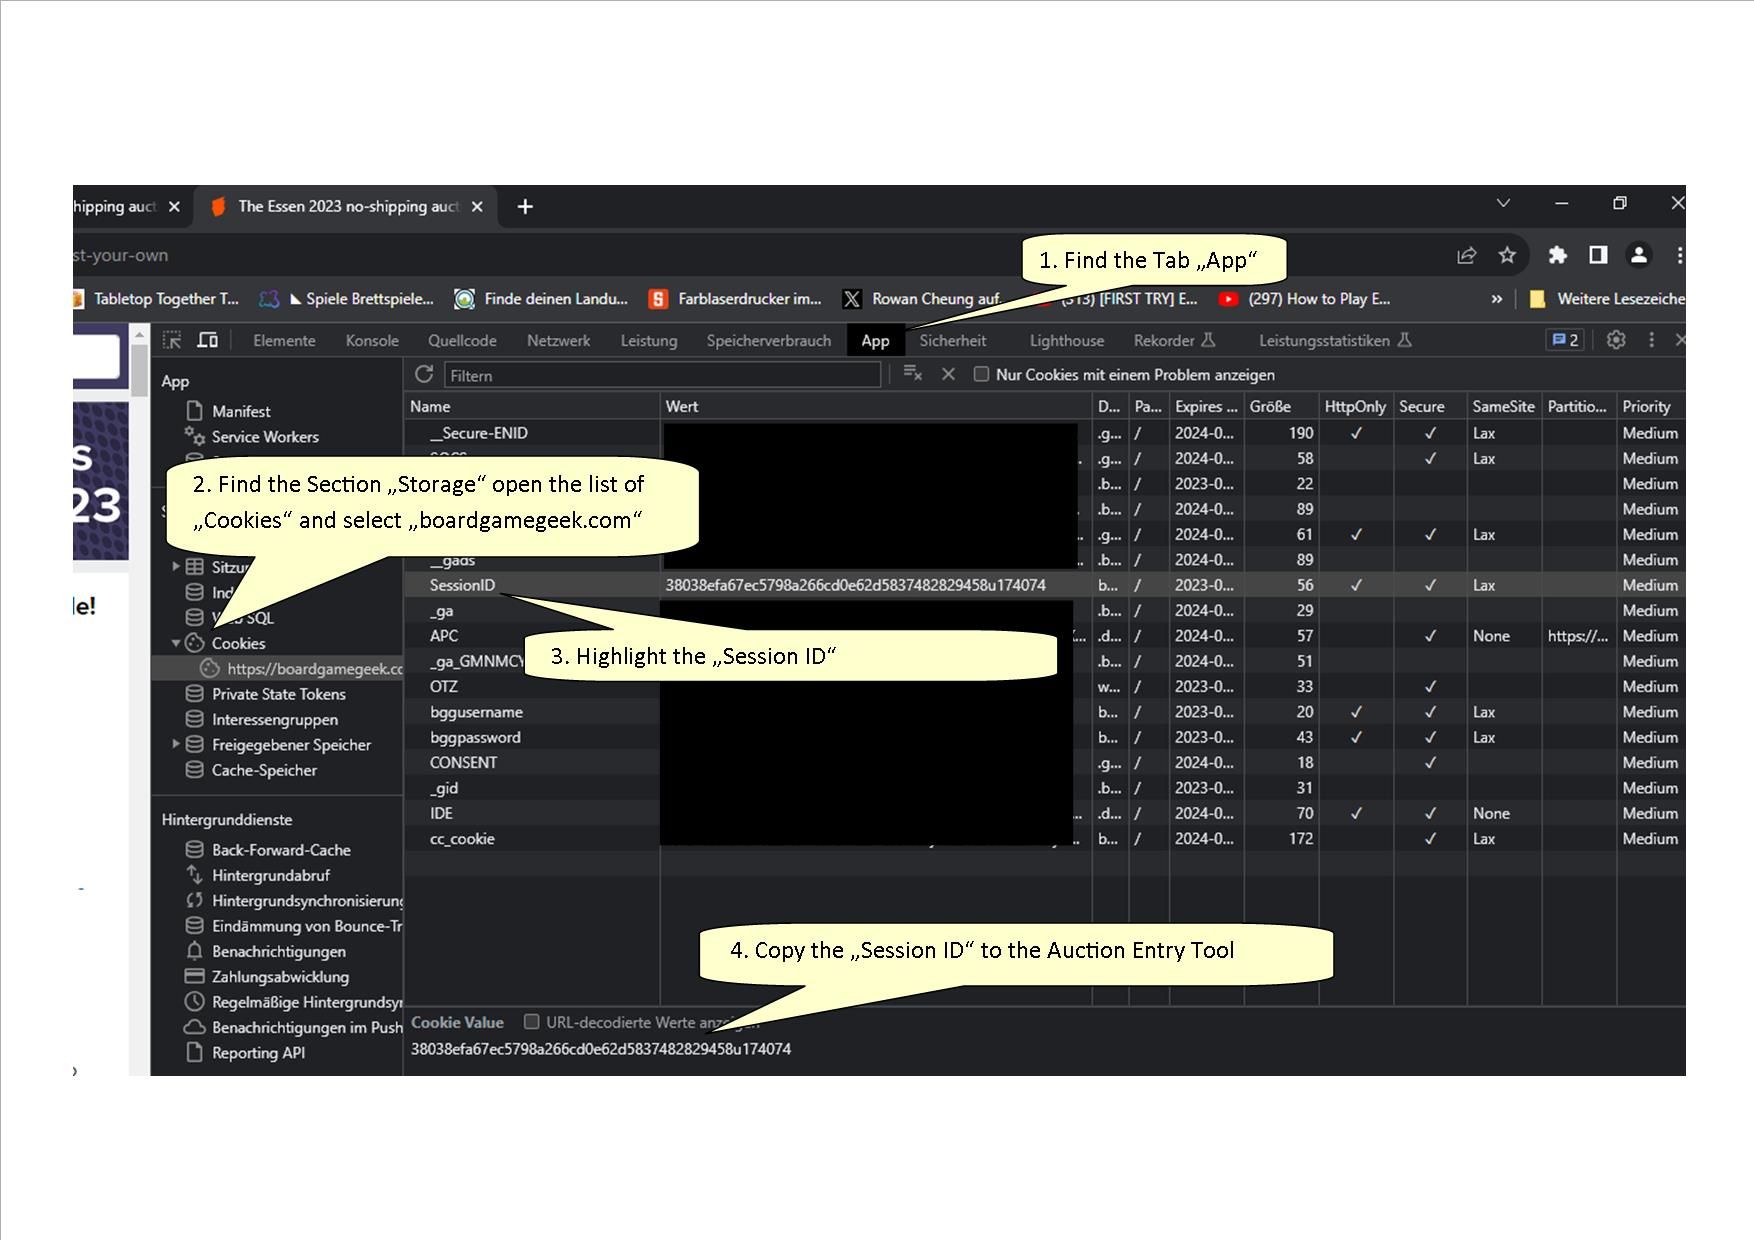Switch to the Netzwerk tab

pyautogui.click(x=558, y=340)
